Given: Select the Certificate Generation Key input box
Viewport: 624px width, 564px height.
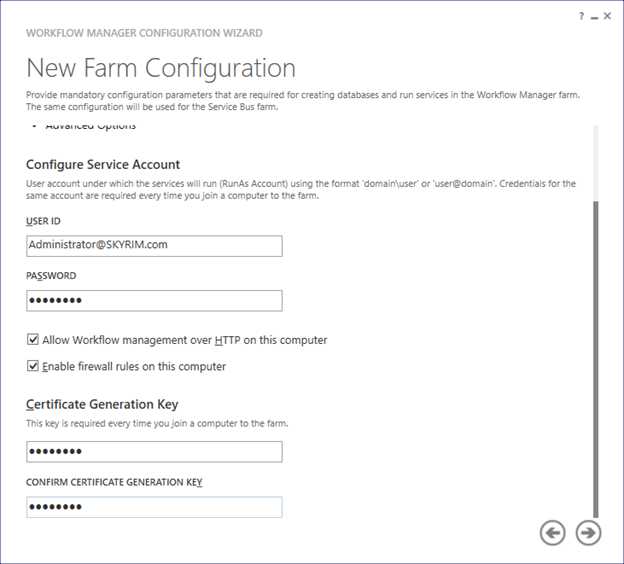Looking at the screenshot, I should (154, 451).
